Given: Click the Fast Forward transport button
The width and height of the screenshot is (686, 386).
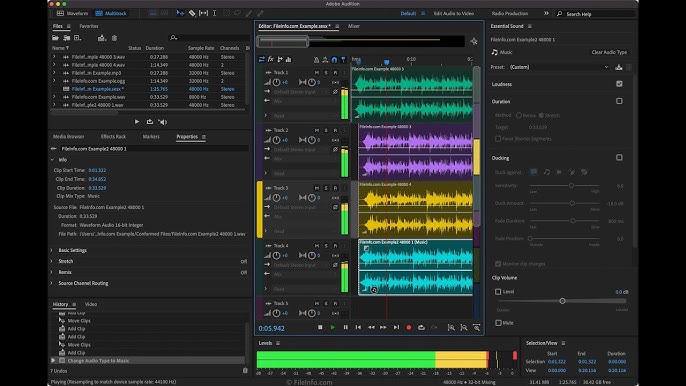Looking at the screenshot, I should tap(383, 327).
